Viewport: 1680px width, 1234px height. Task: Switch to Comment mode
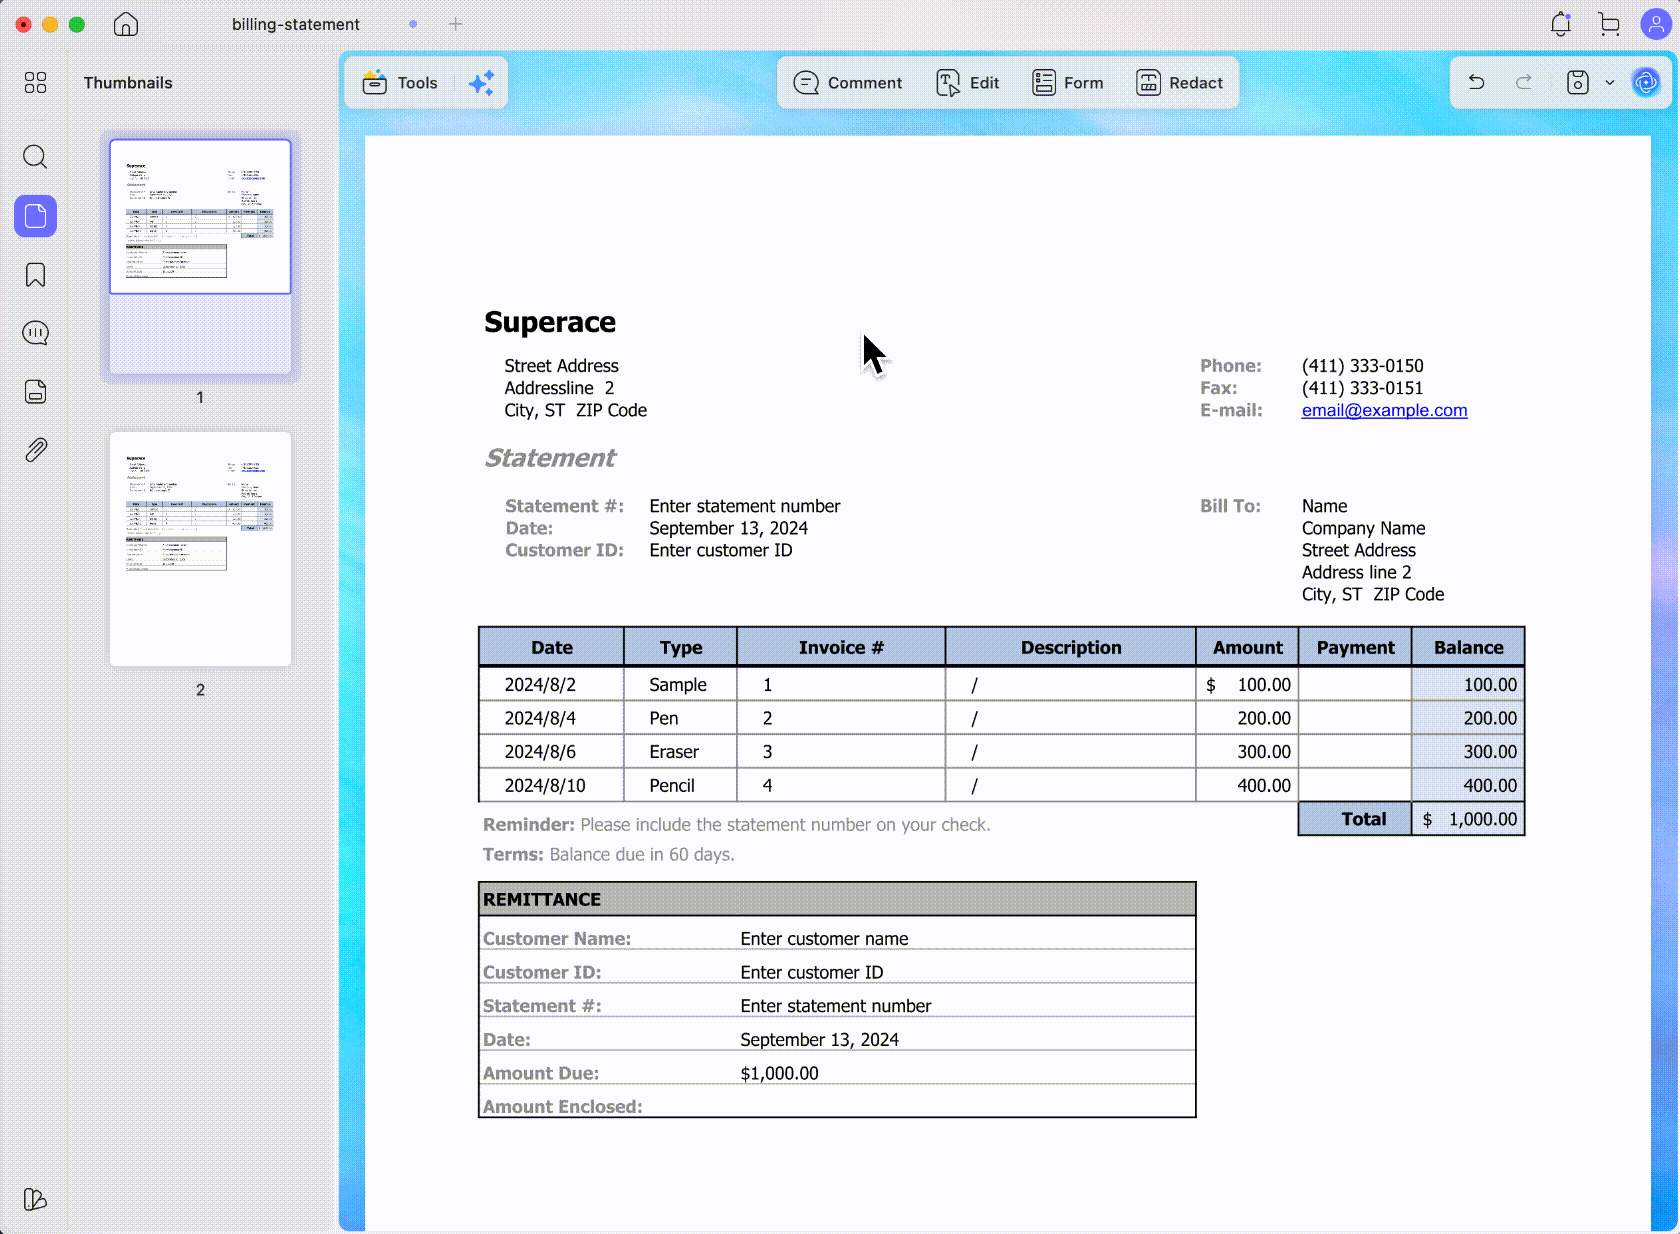click(848, 83)
